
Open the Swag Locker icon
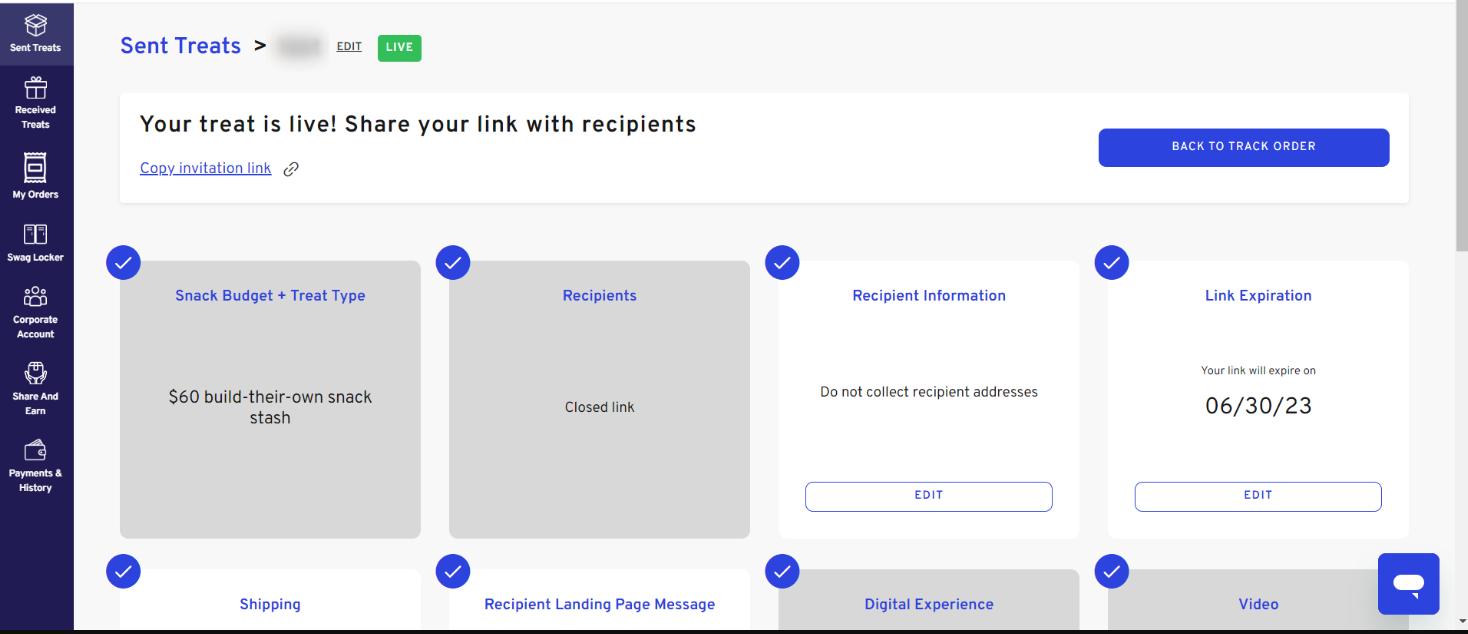(x=36, y=235)
